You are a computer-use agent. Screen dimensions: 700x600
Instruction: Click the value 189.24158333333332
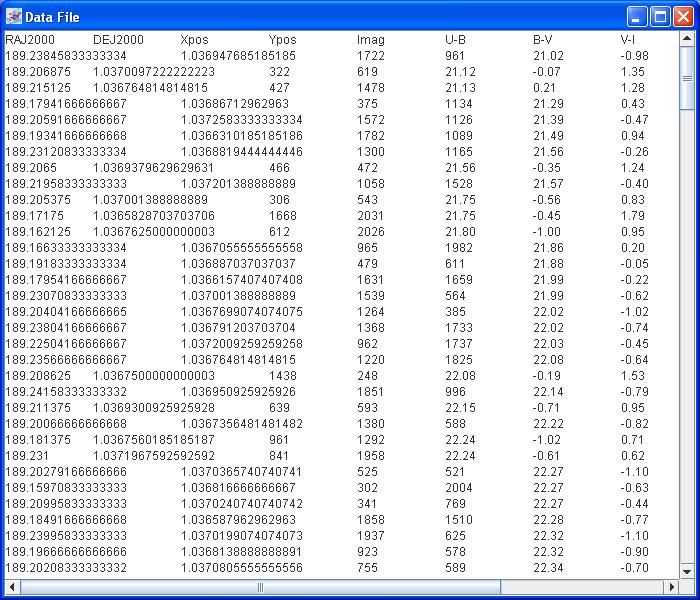(66, 393)
